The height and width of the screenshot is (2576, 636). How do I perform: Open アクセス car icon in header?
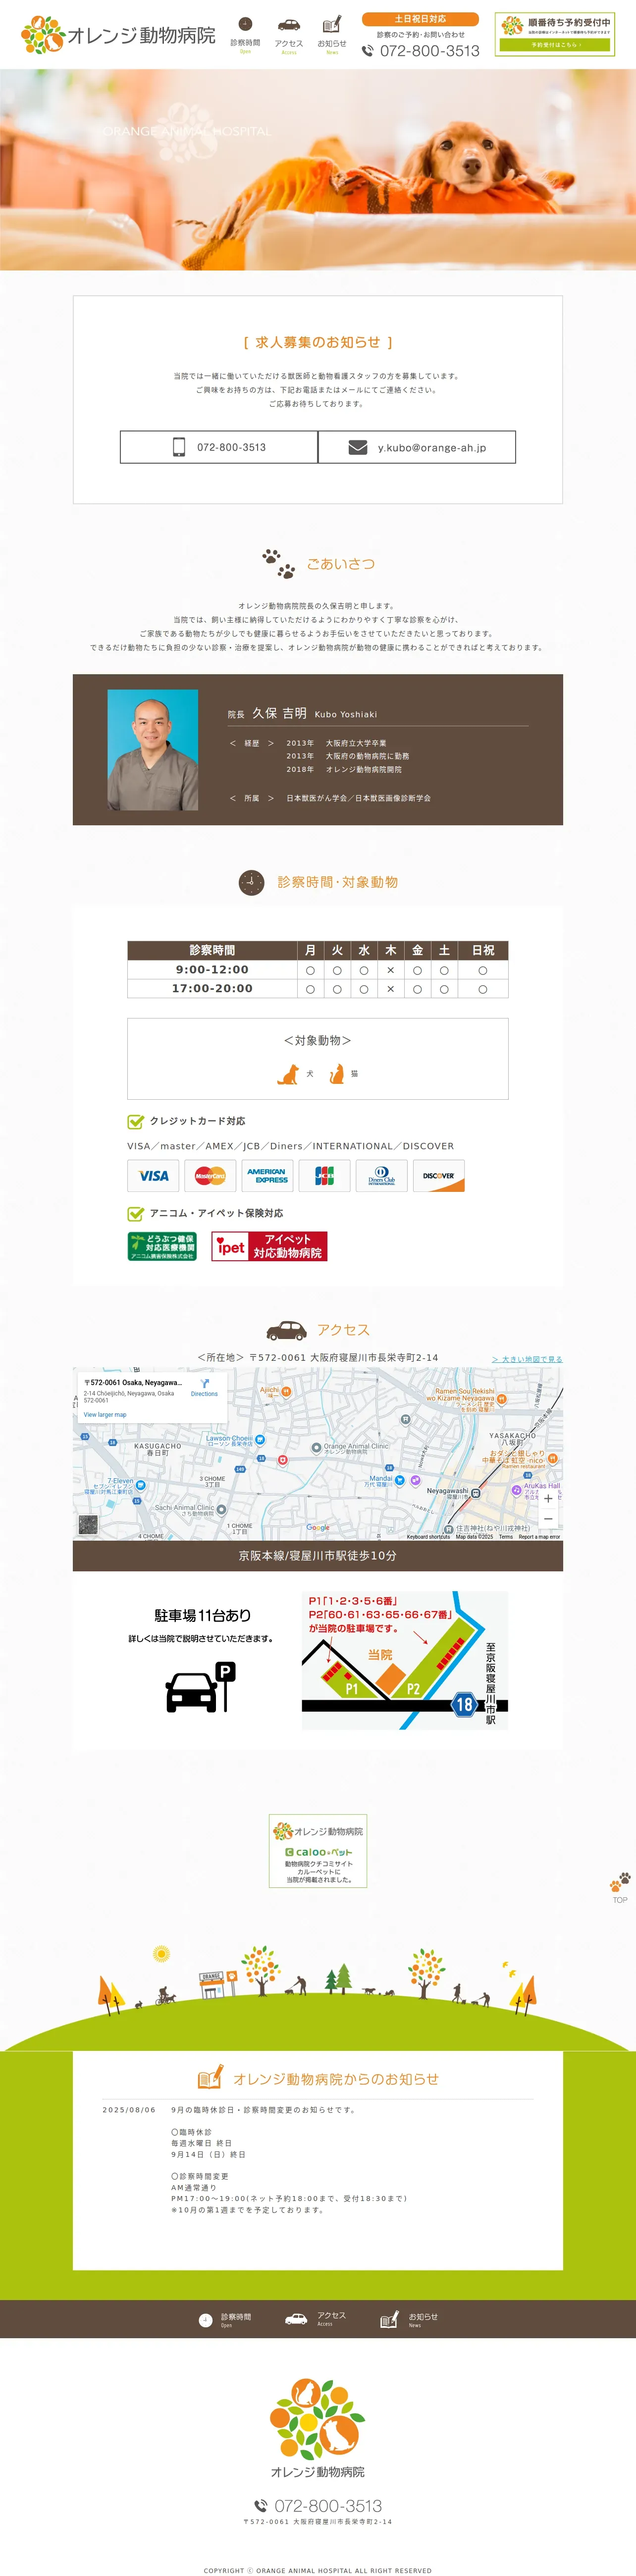click(289, 24)
